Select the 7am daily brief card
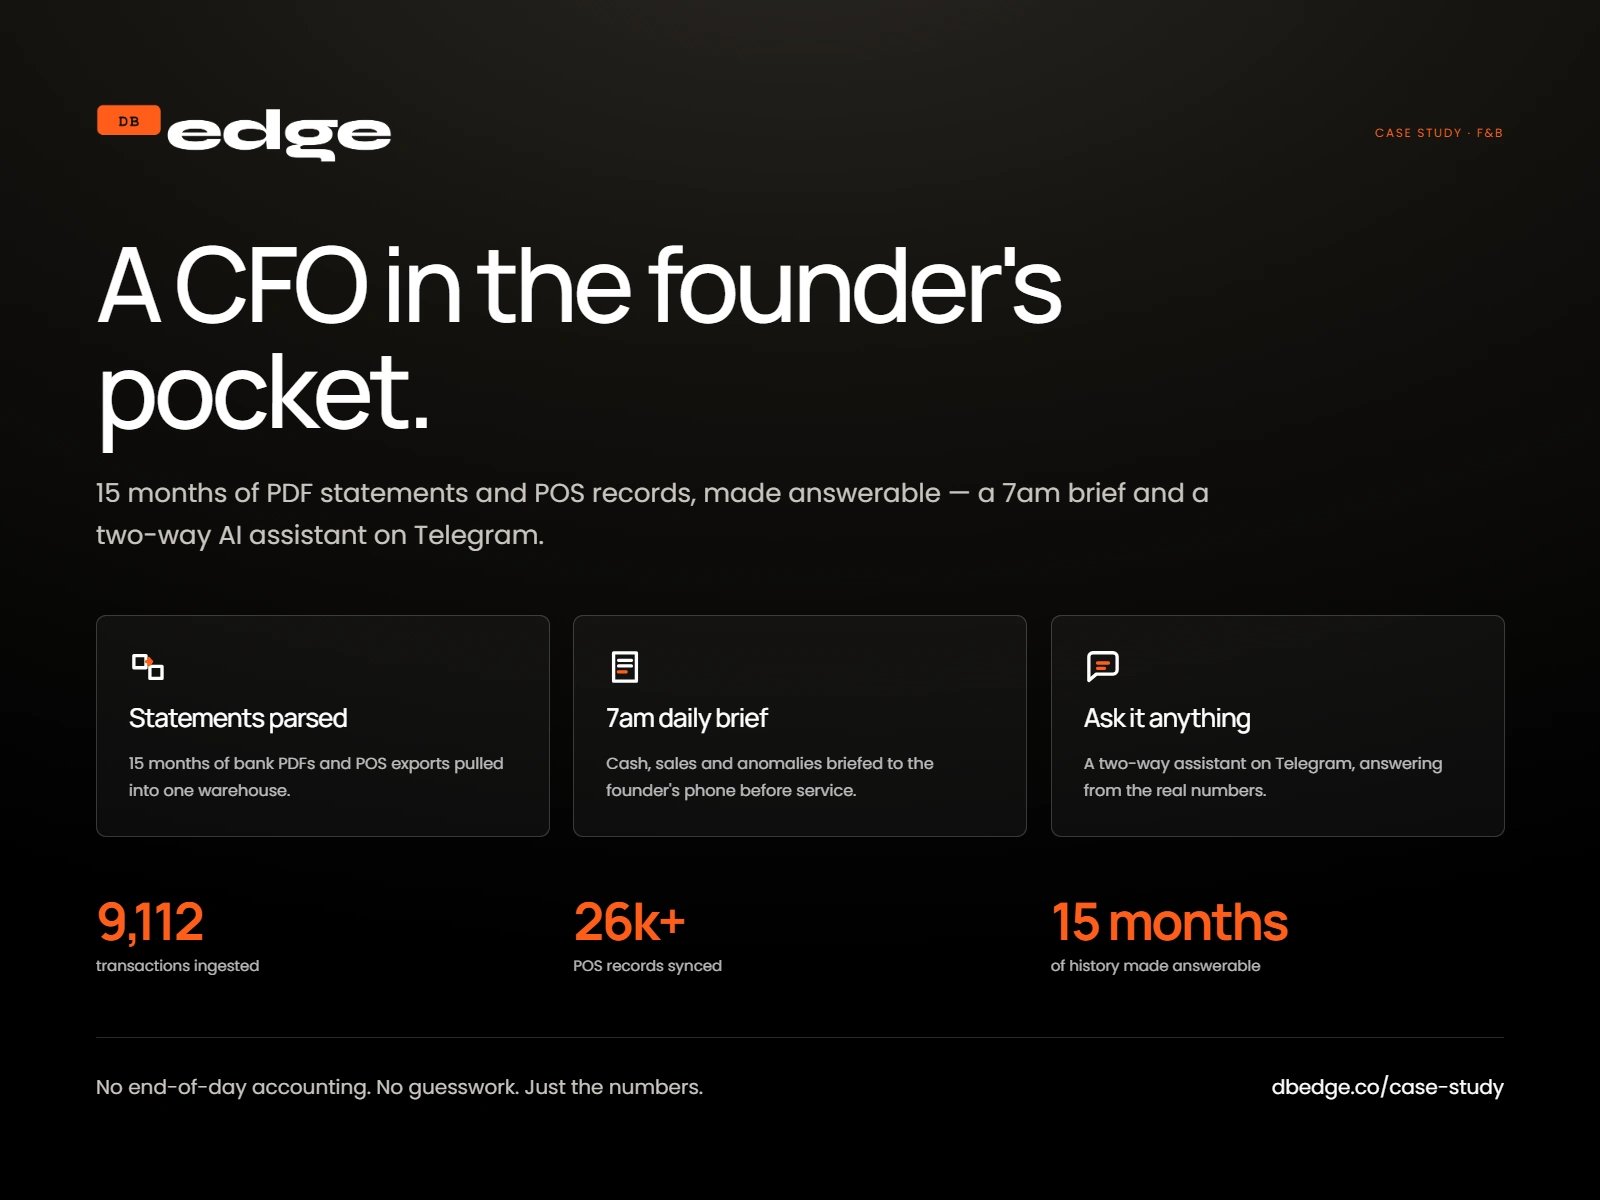The width and height of the screenshot is (1600, 1200). pos(800,726)
